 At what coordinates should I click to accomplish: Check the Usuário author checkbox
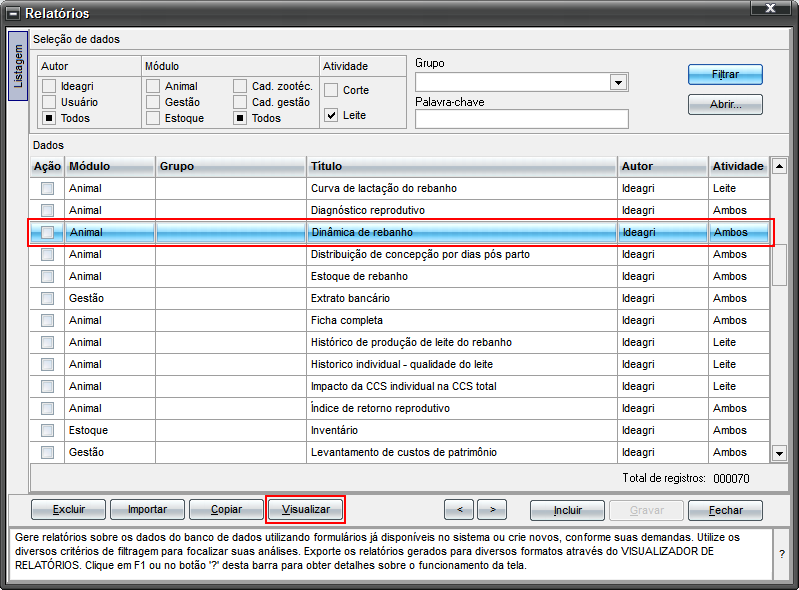[48, 102]
